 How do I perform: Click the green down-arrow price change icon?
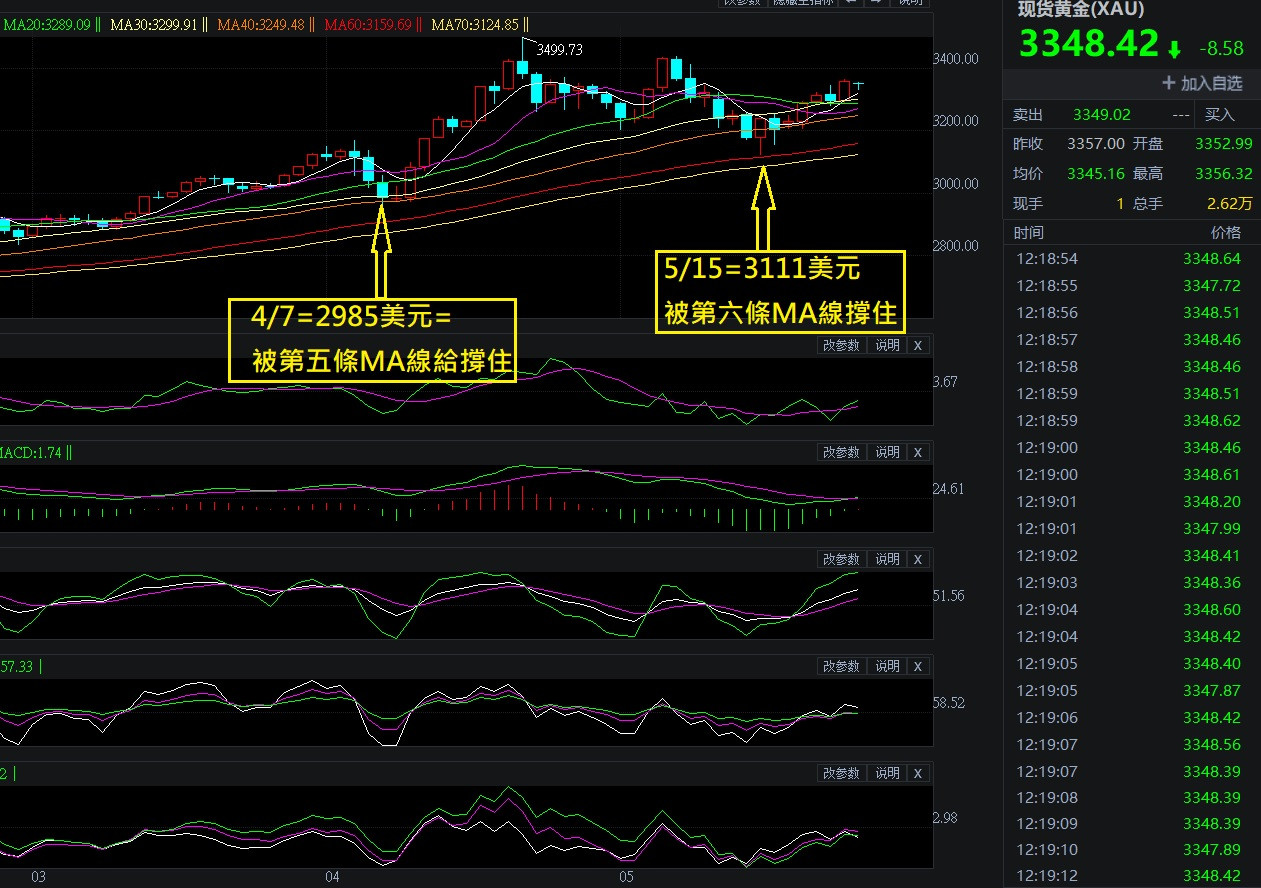[x=1175, y=48]
